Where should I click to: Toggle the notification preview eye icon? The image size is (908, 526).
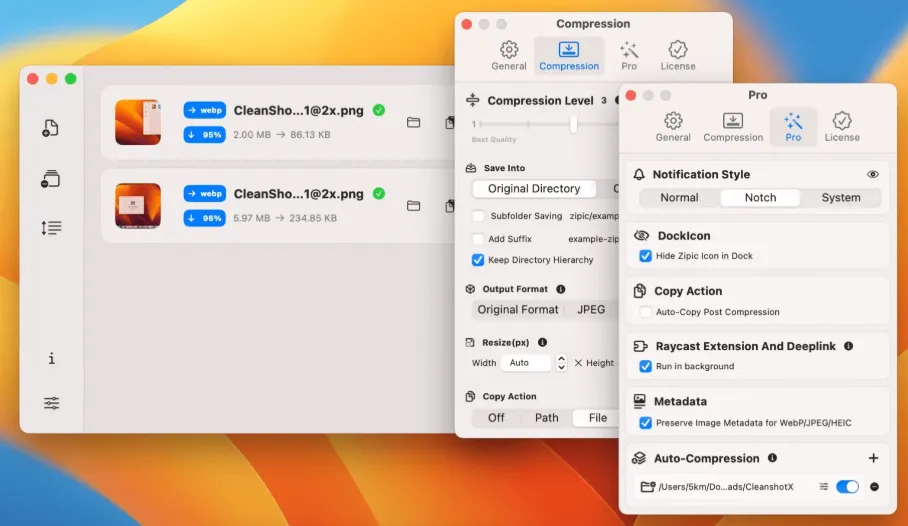point(873,174)
